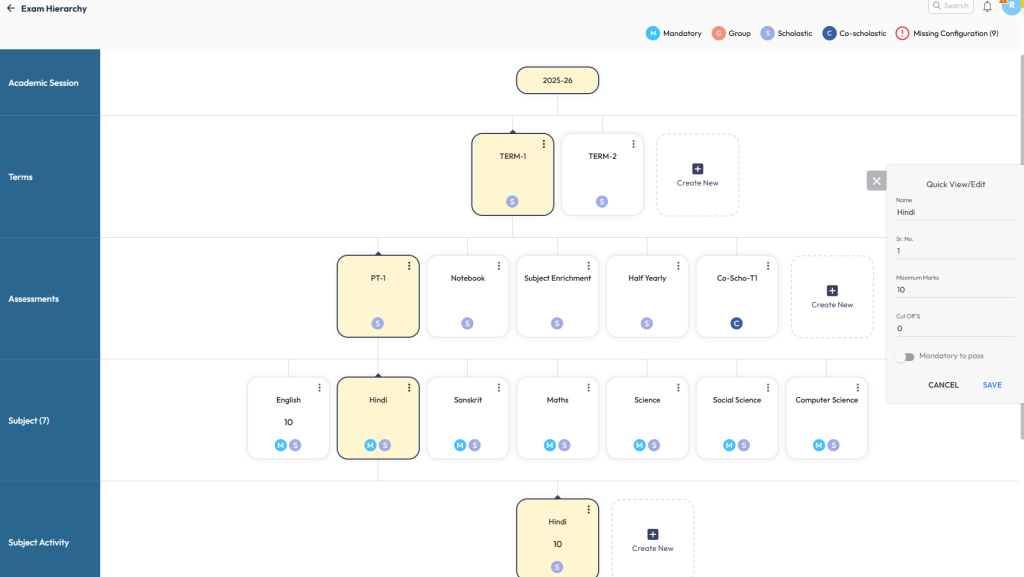Viewport: 1024px width, 577px height.
Task: Click plus icon to create new subject activity
Action: pos(652,535)
